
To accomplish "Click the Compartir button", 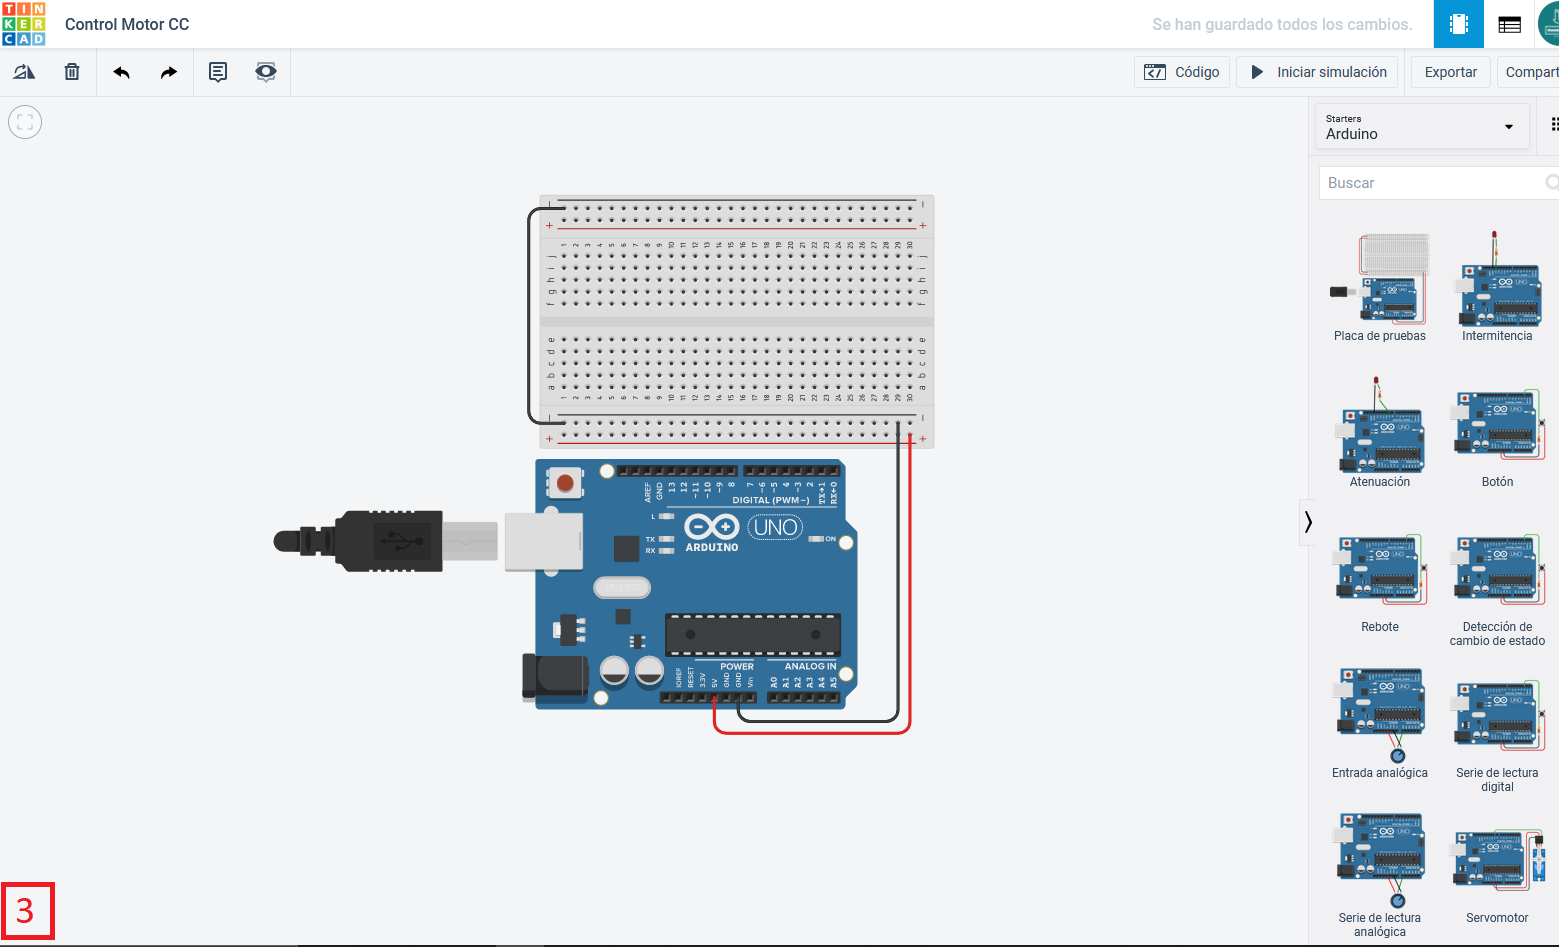I will click(x=1529, y=72).
